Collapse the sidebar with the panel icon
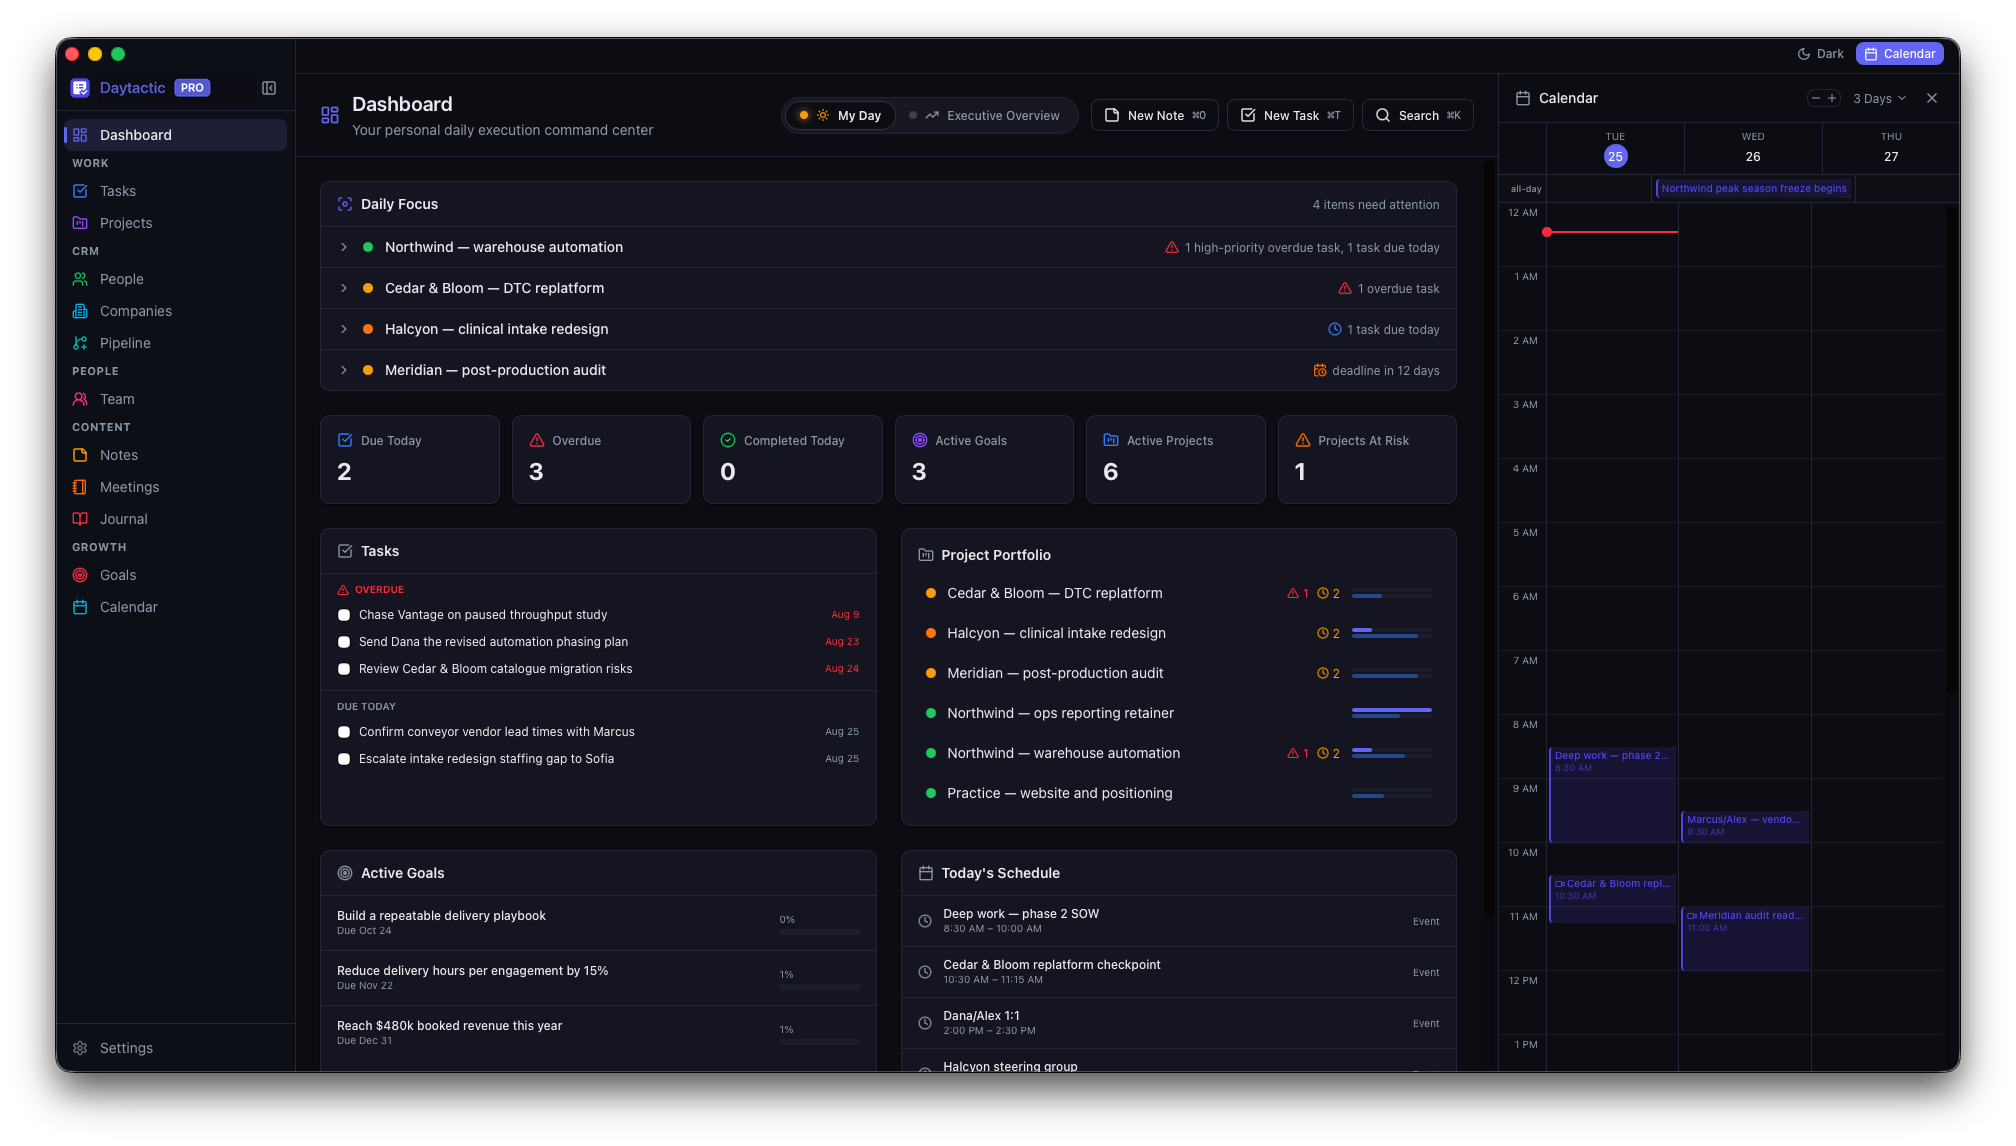Viewport: 2016px width, 1146px height. coord(269,88)
